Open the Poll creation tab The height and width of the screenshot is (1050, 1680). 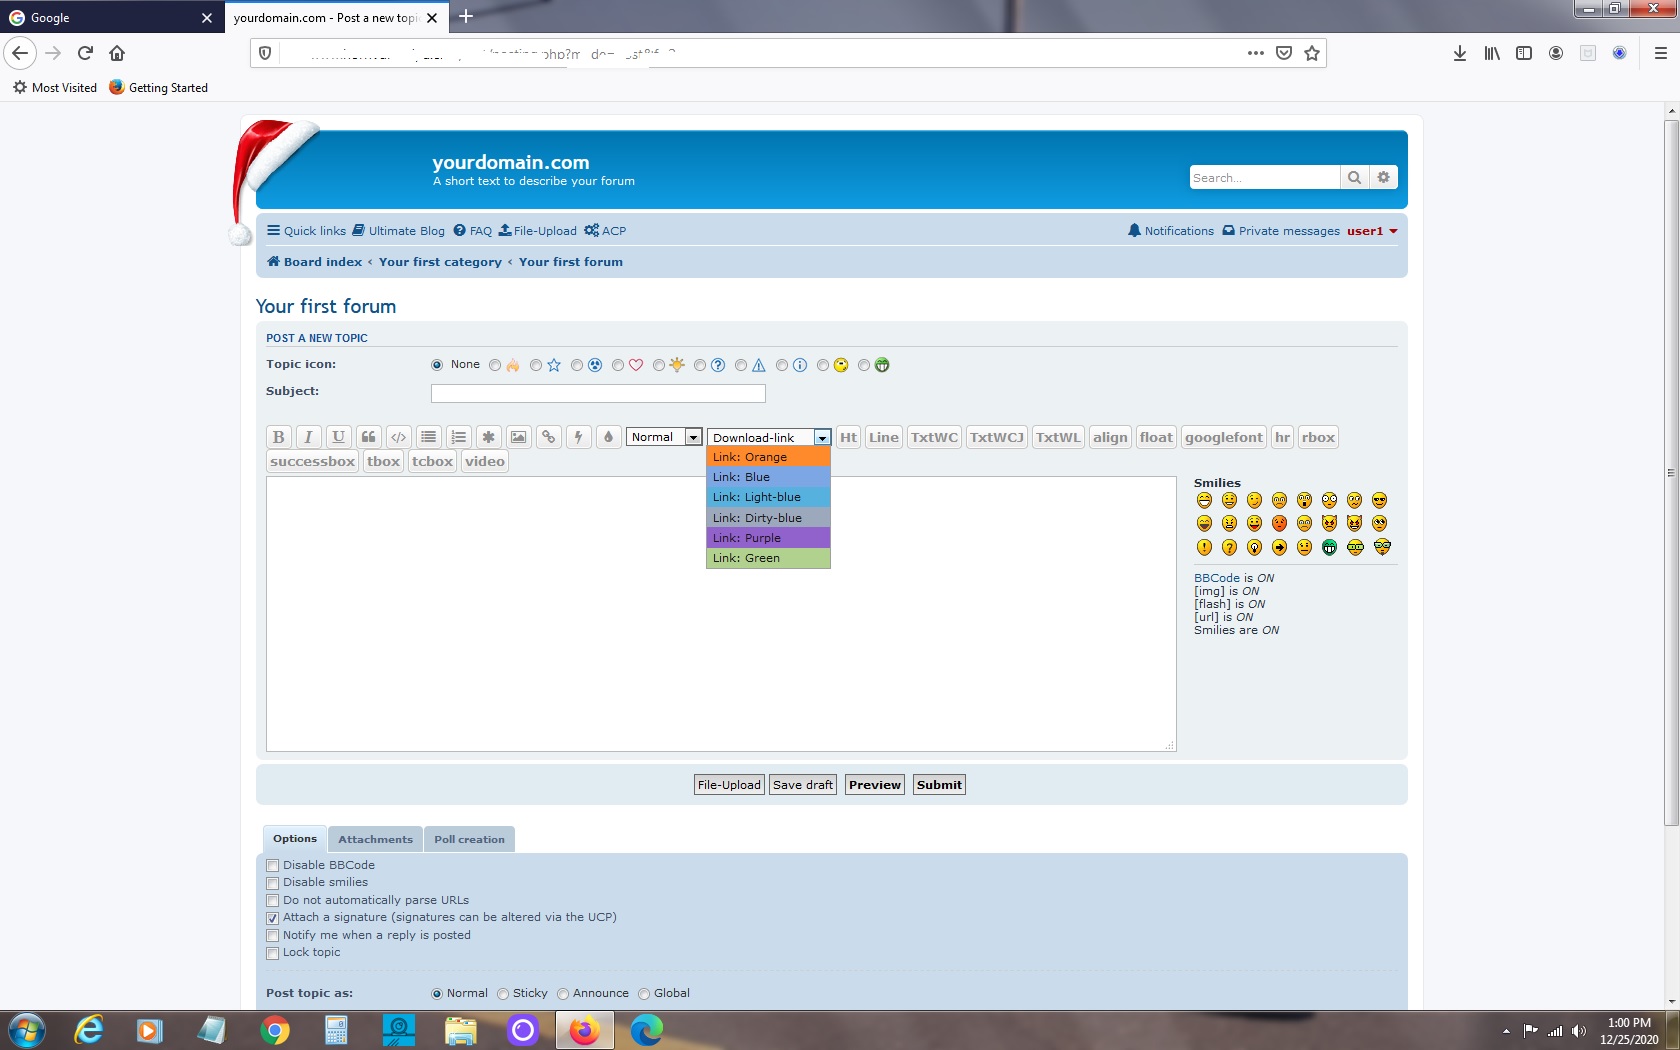pos(469,839)
